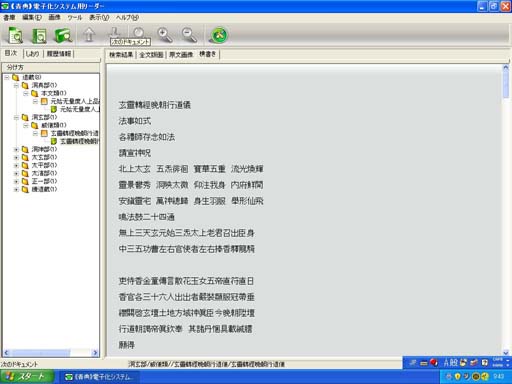Click the first green document search icon
Screen dimensions: 512x384
click(x=15, y=35)
